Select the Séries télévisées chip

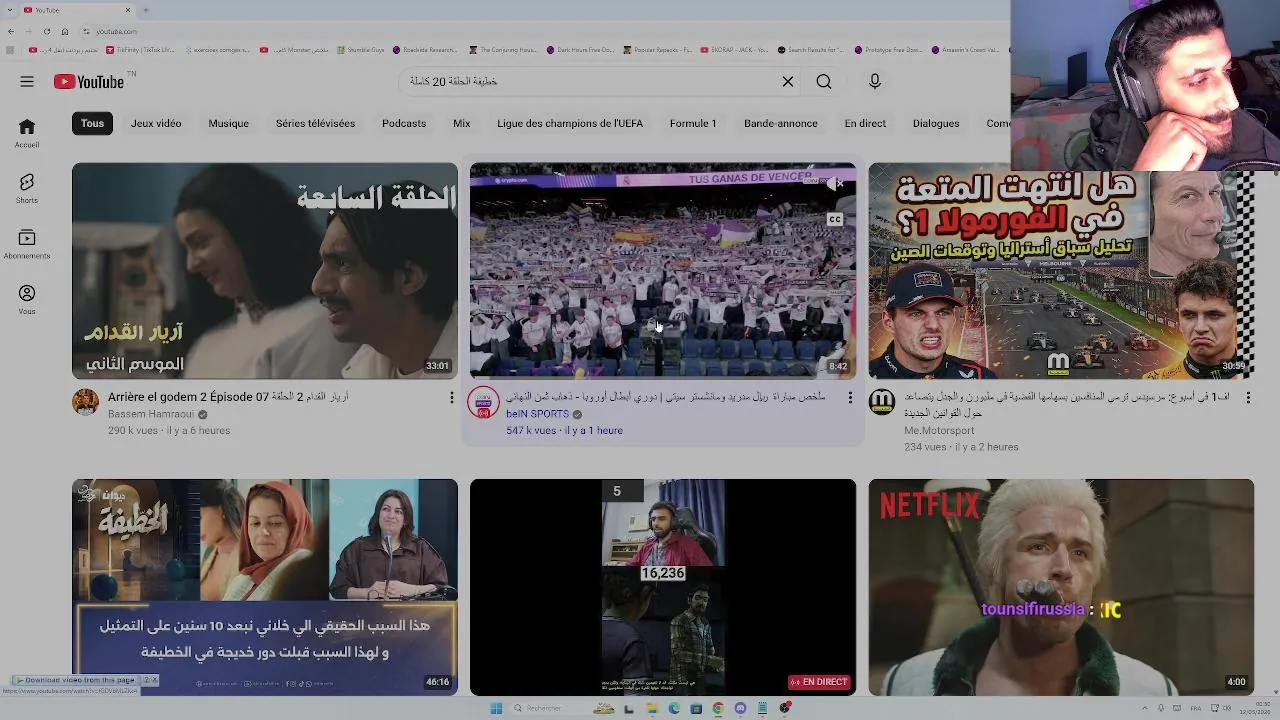[x=316, y=123]
